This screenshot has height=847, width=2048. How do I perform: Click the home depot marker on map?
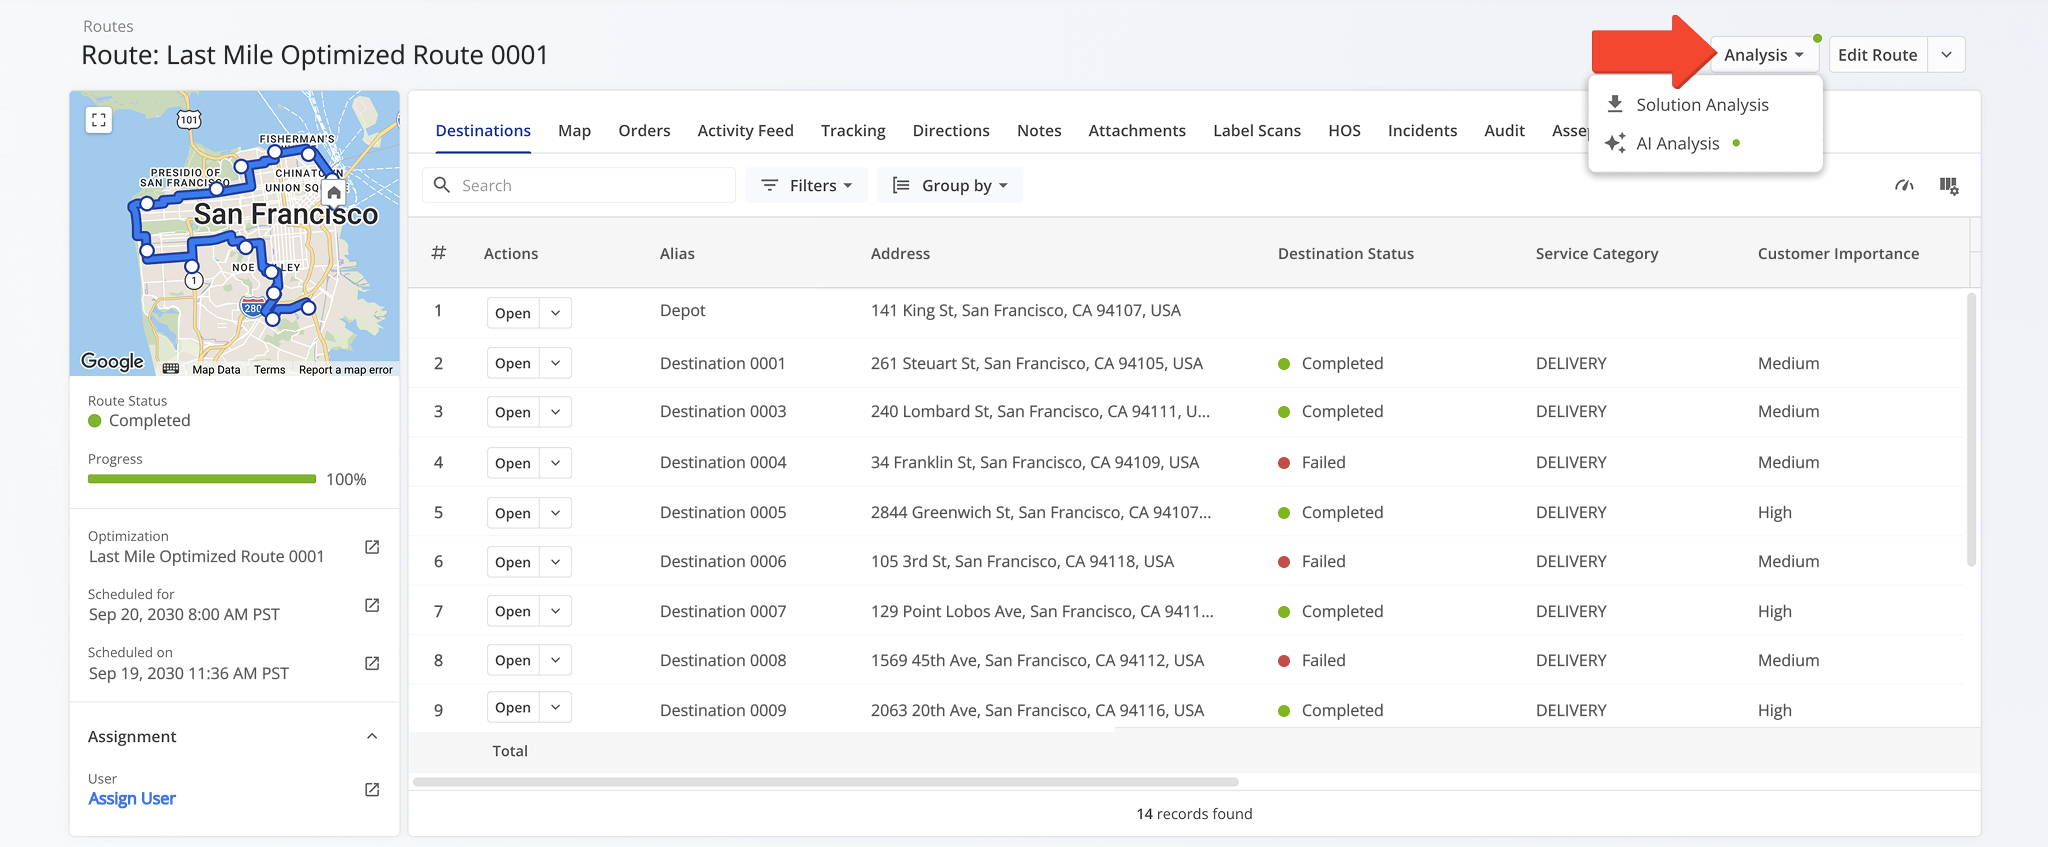click(334, 192)
